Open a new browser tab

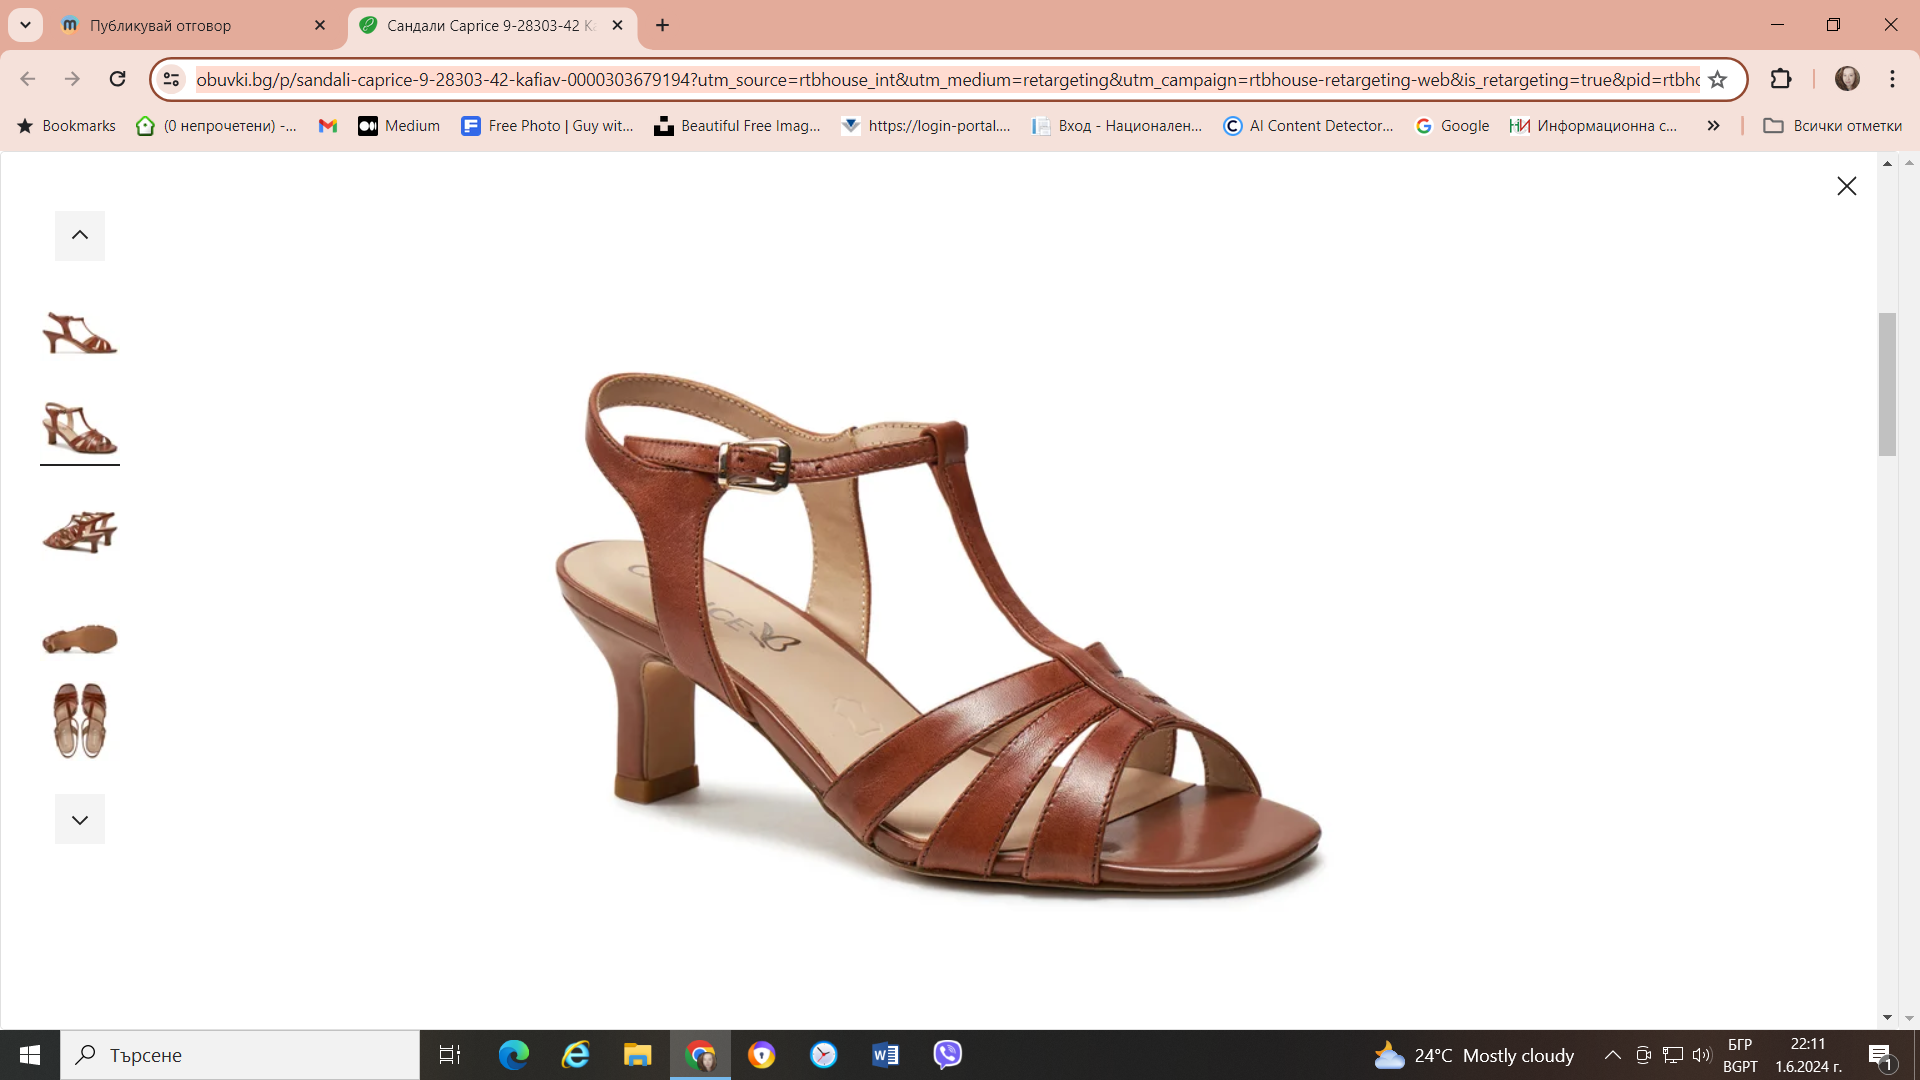662,25
